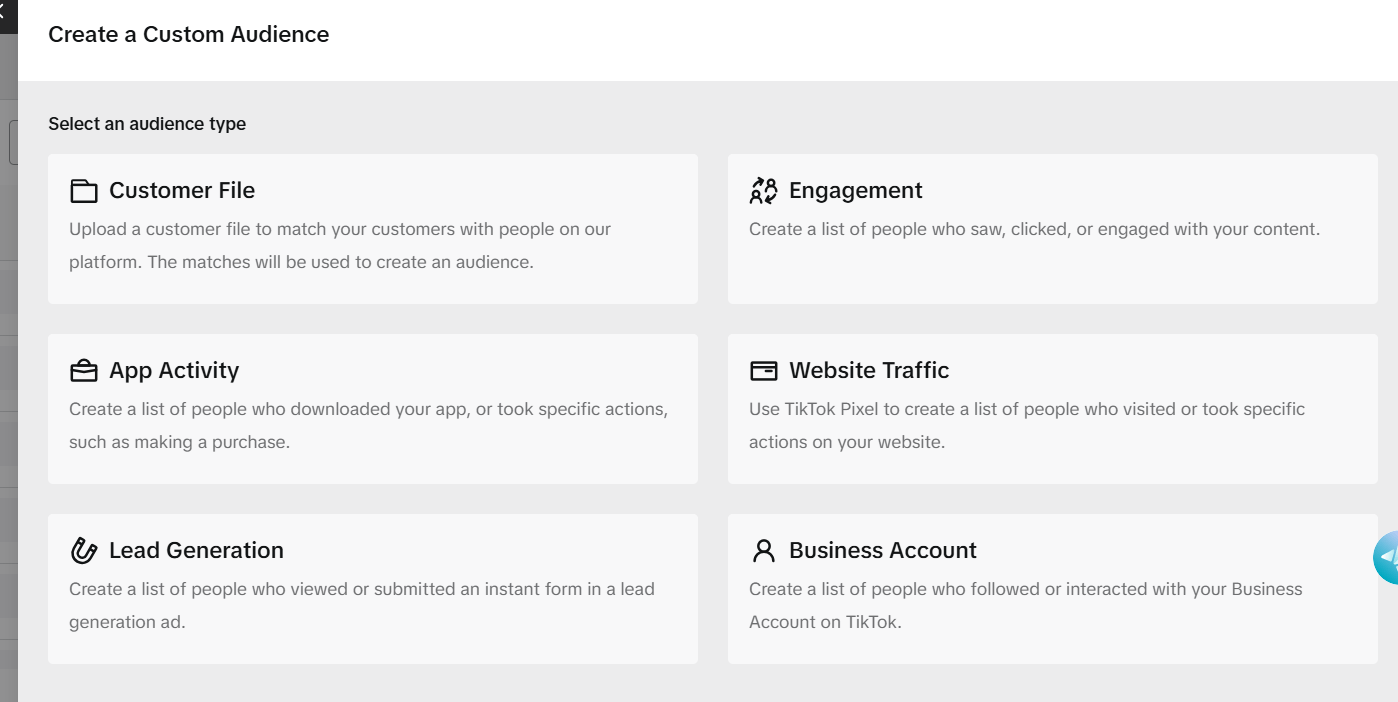1398x702 pixels.
Task: Click the magnet icon for Lead Generation
Action: click(84, 550)
